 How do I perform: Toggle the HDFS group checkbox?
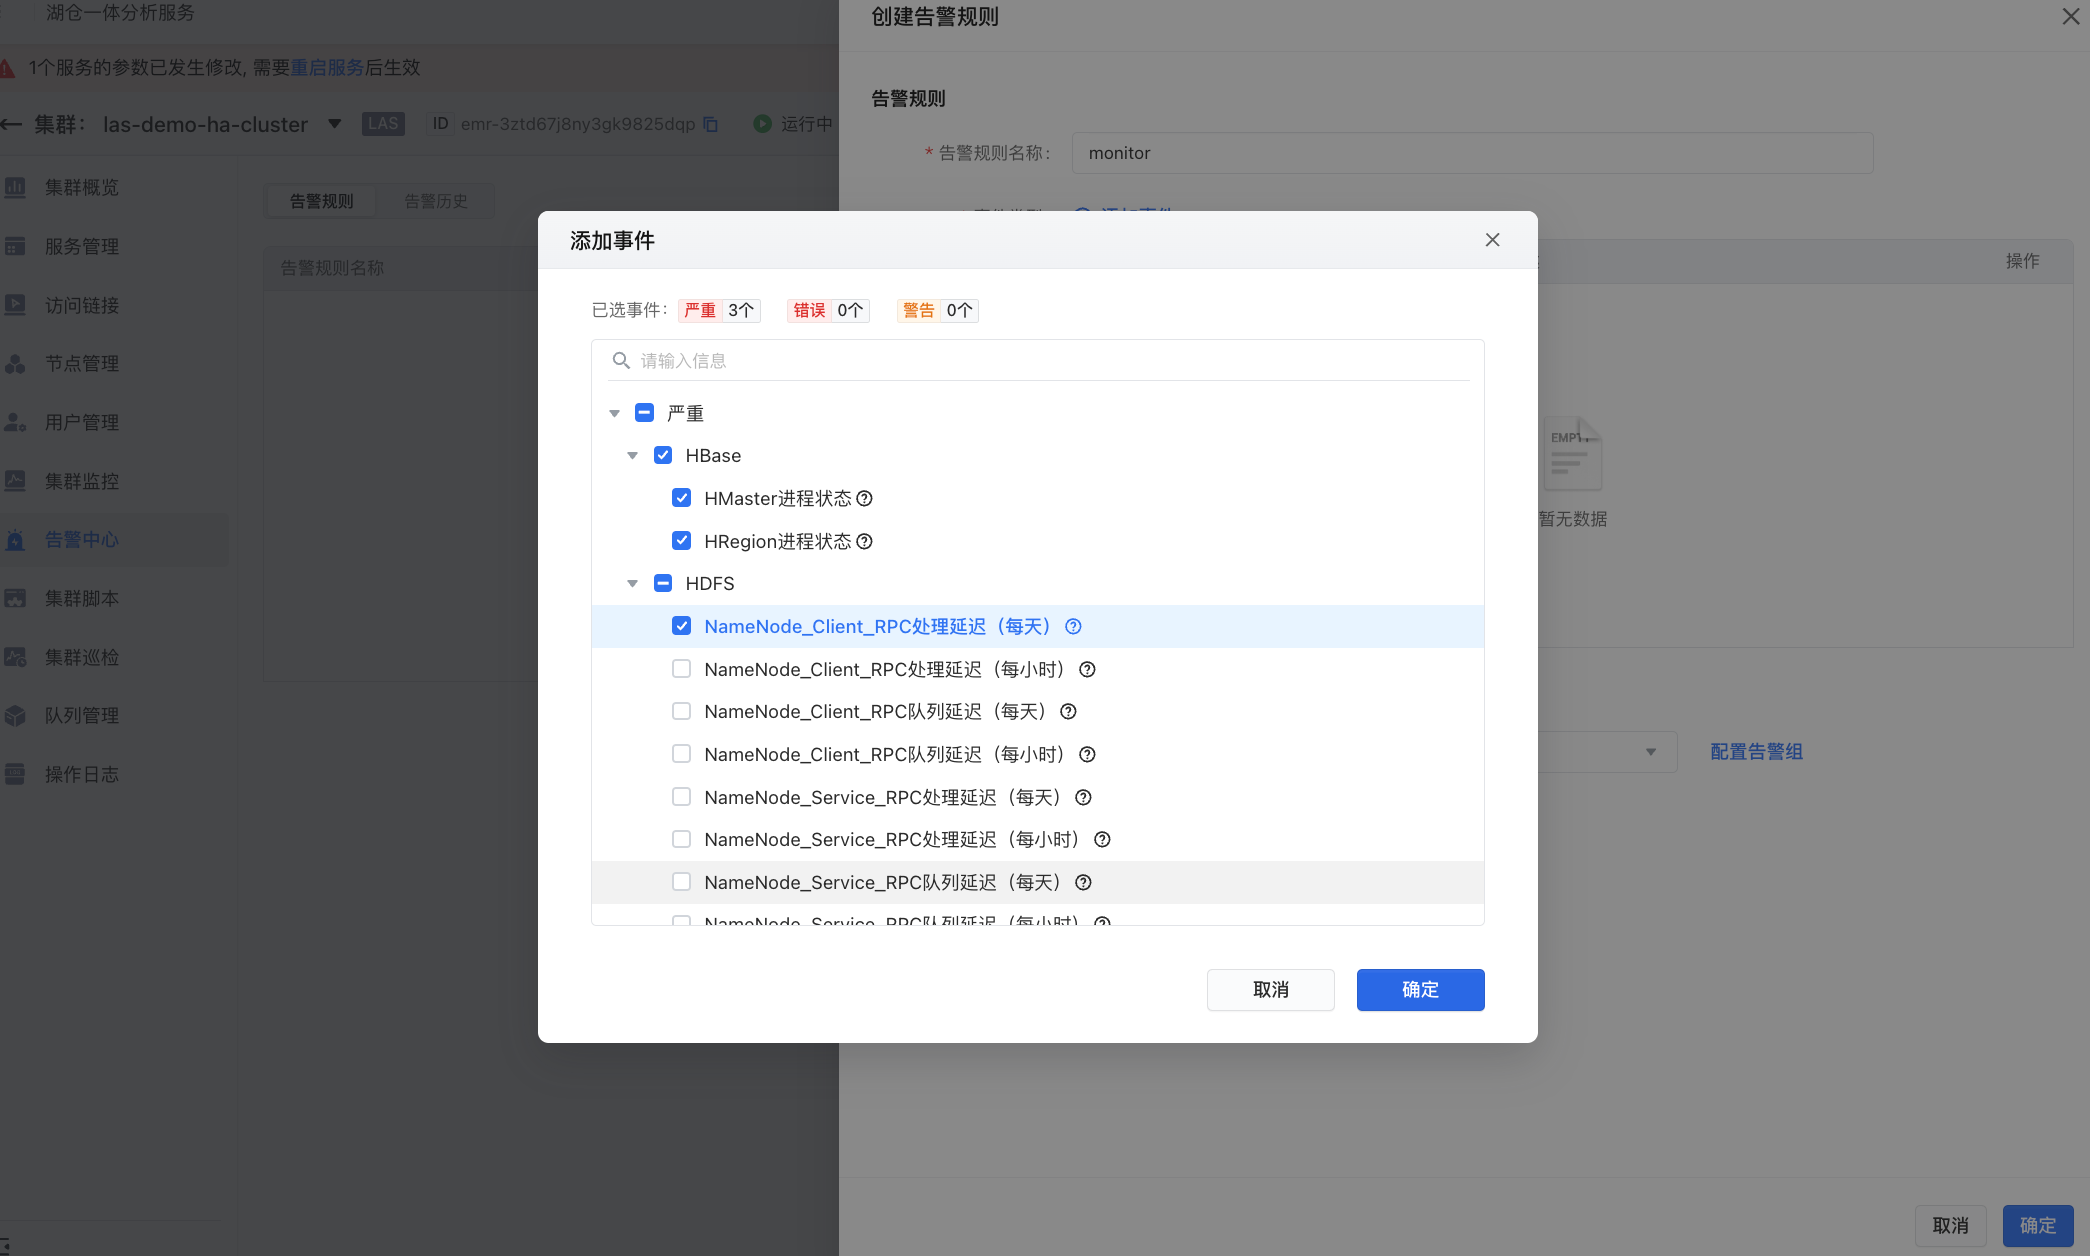pos(663,583)
